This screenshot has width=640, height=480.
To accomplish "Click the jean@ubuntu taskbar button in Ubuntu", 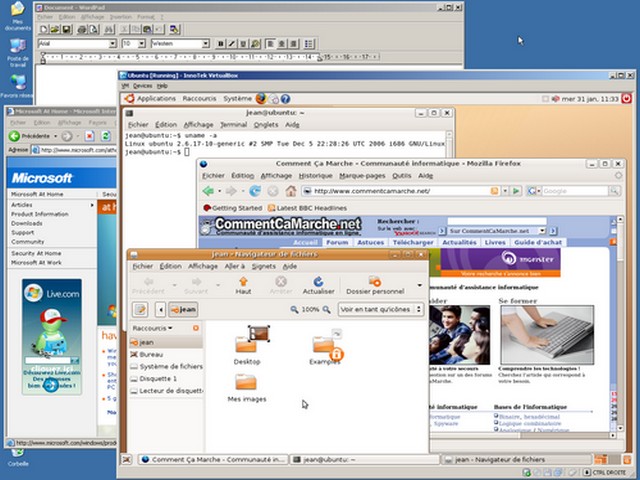I will point(365,460).
